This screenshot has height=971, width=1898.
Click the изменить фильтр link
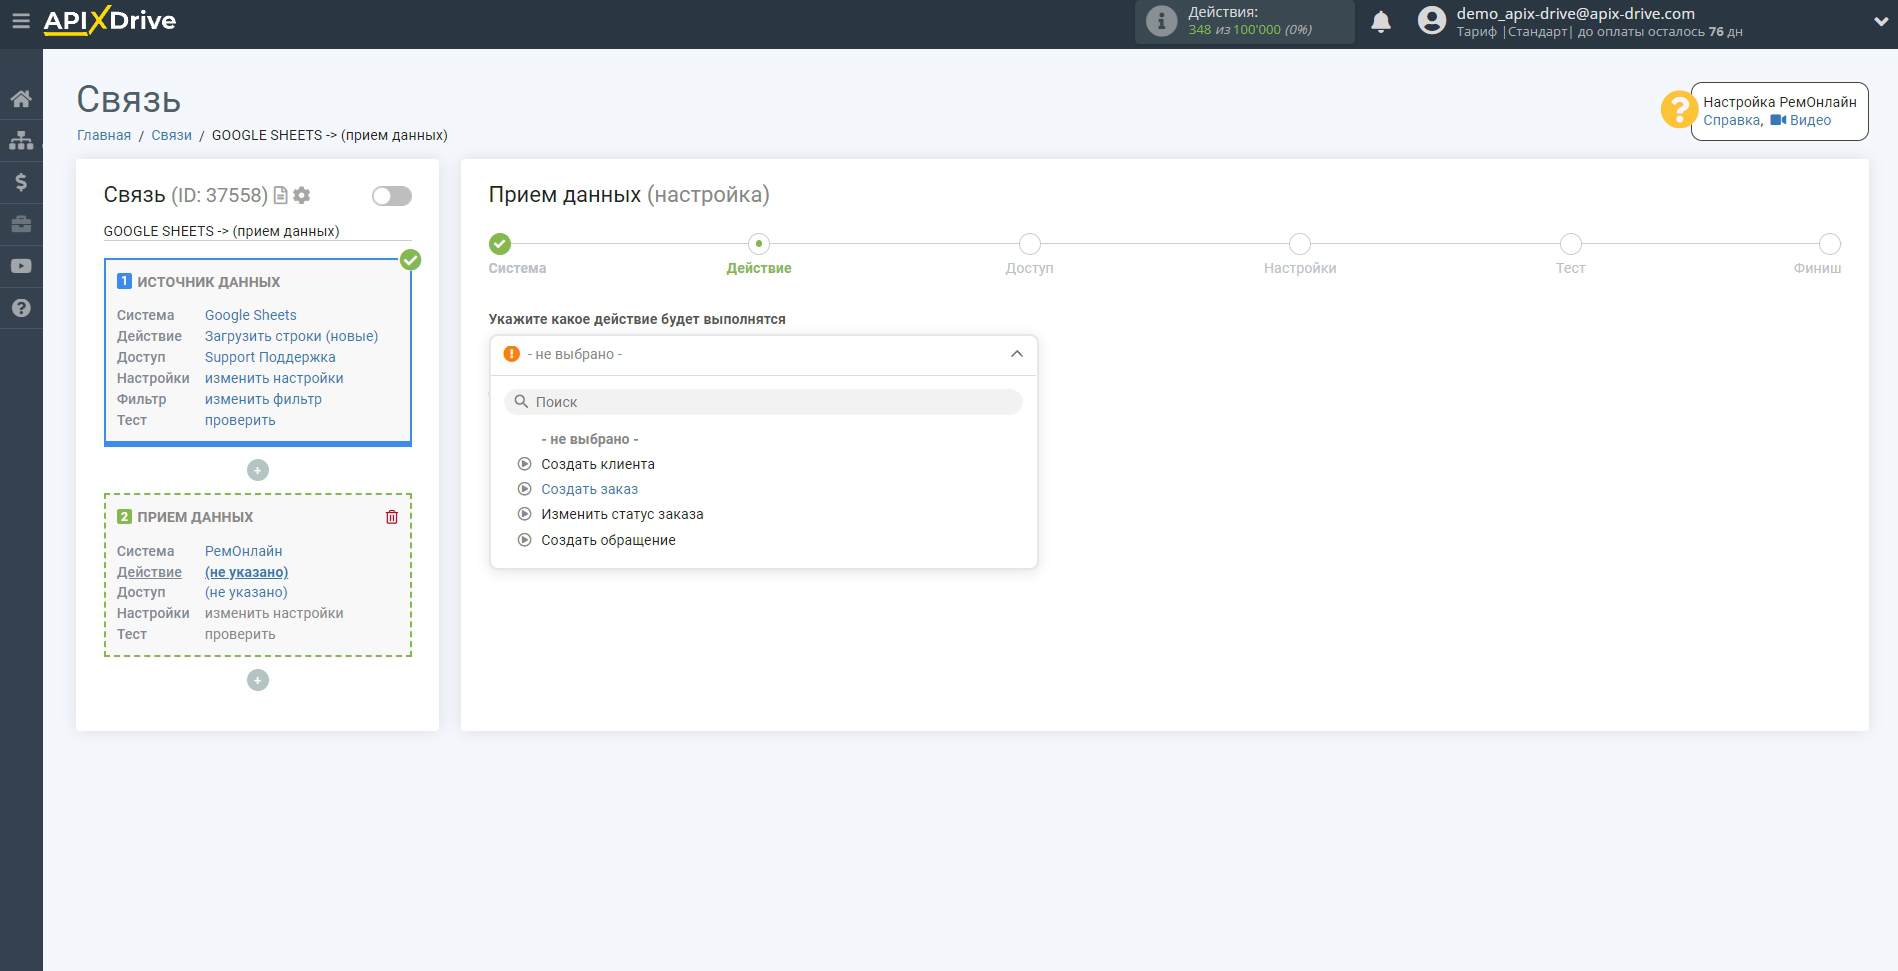[x=263, y=399]
